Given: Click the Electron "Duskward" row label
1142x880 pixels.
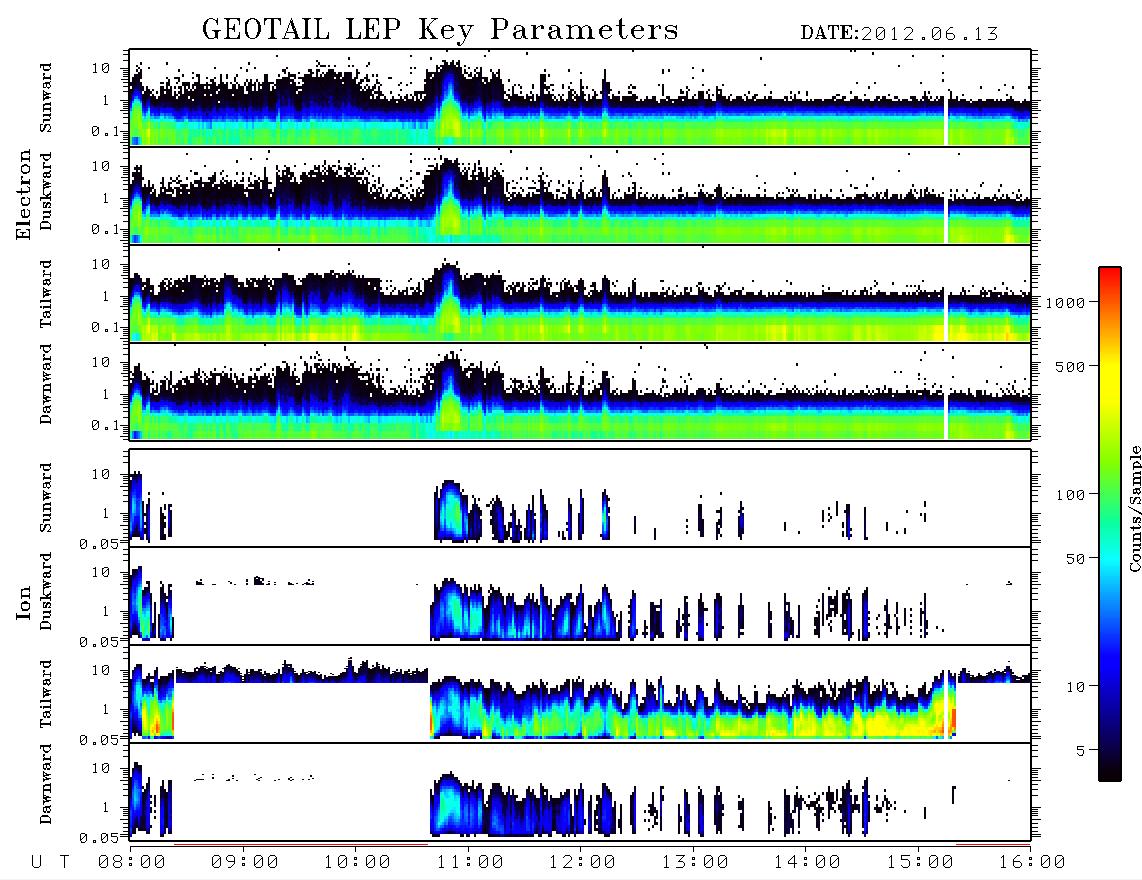Looking at the screenshot, I should 46,191.
